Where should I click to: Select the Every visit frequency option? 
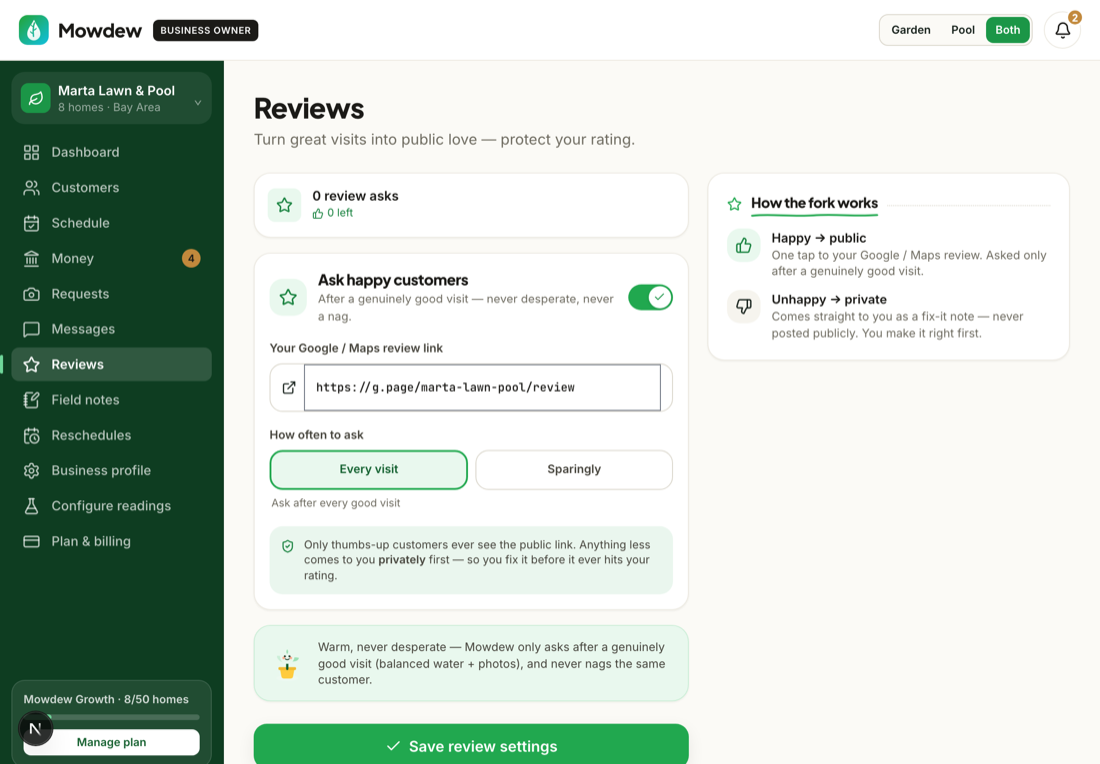(368, 469)
